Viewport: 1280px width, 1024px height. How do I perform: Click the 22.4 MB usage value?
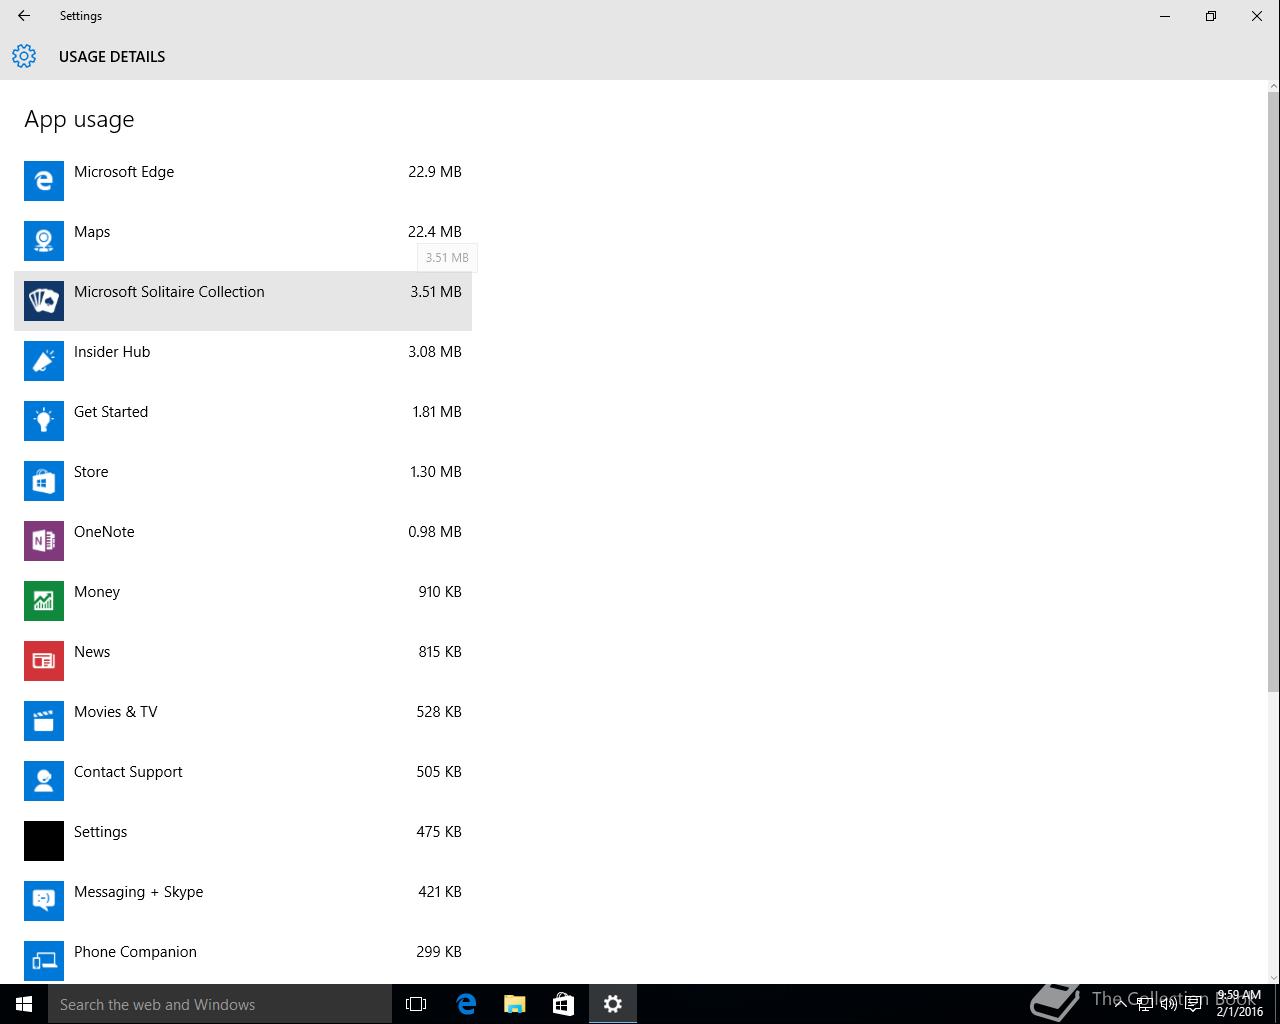tap(435, 232)
